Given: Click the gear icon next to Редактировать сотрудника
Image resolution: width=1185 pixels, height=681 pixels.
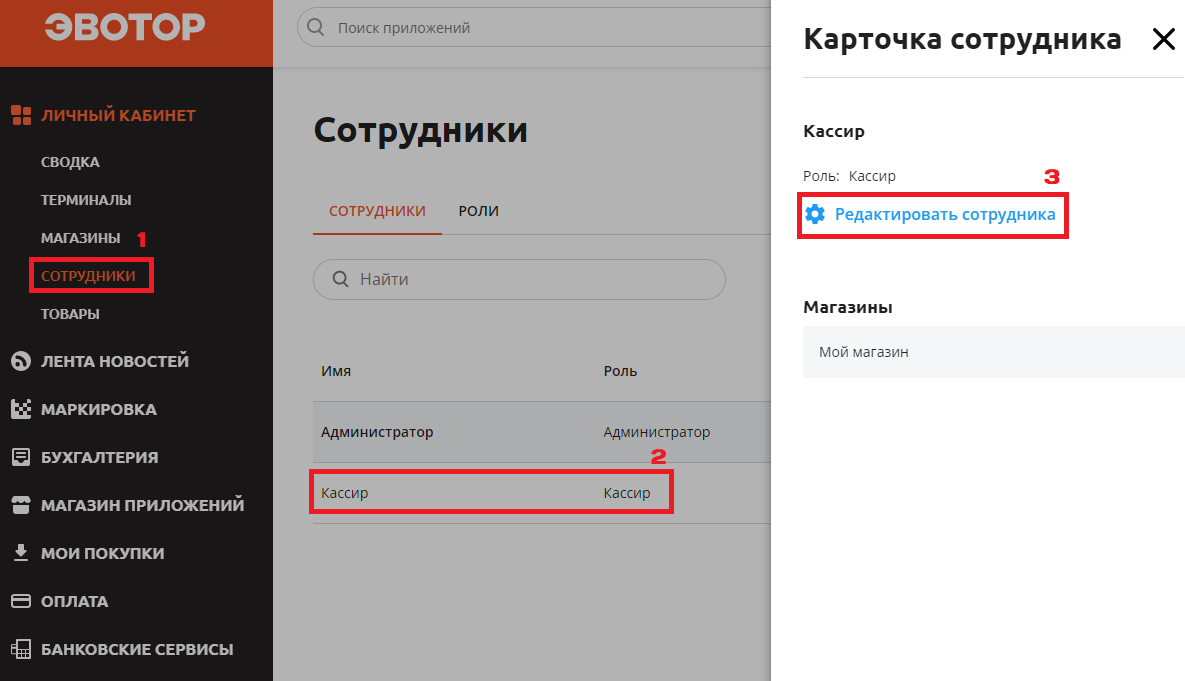Looking at the screenshot, I should coord(815,213).
